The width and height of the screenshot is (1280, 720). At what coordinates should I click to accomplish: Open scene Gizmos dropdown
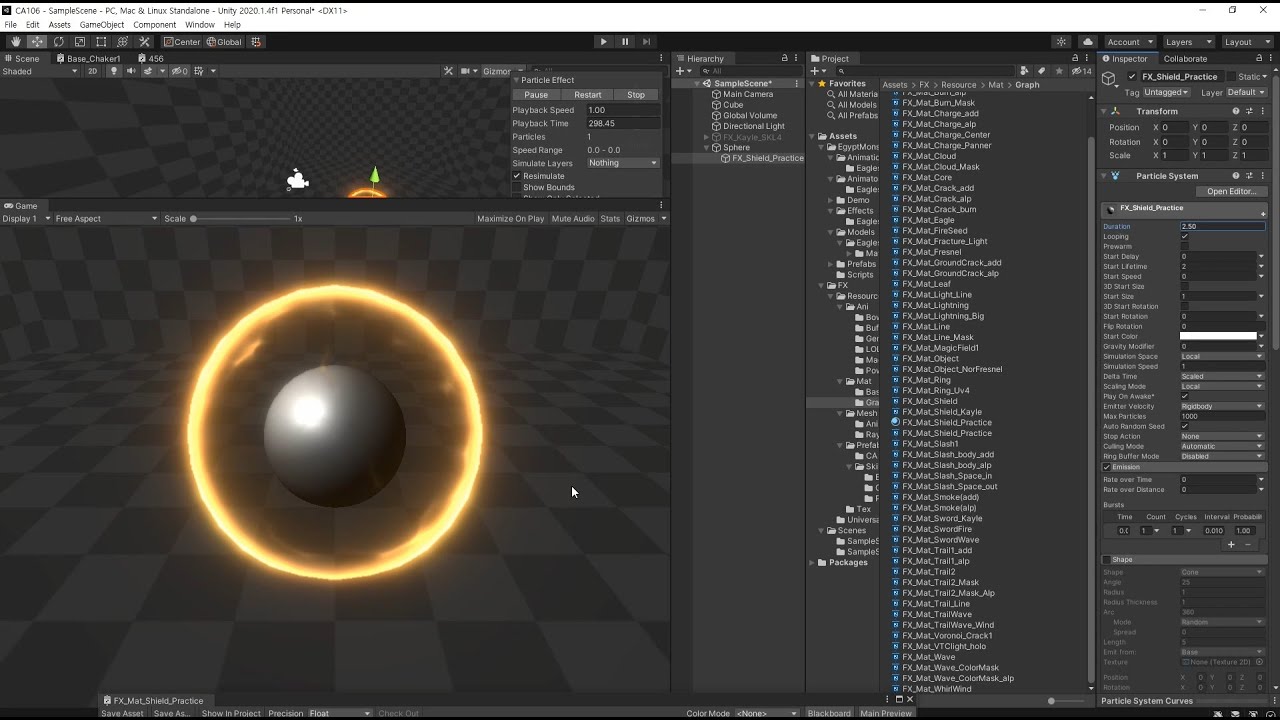pos(497,72)
